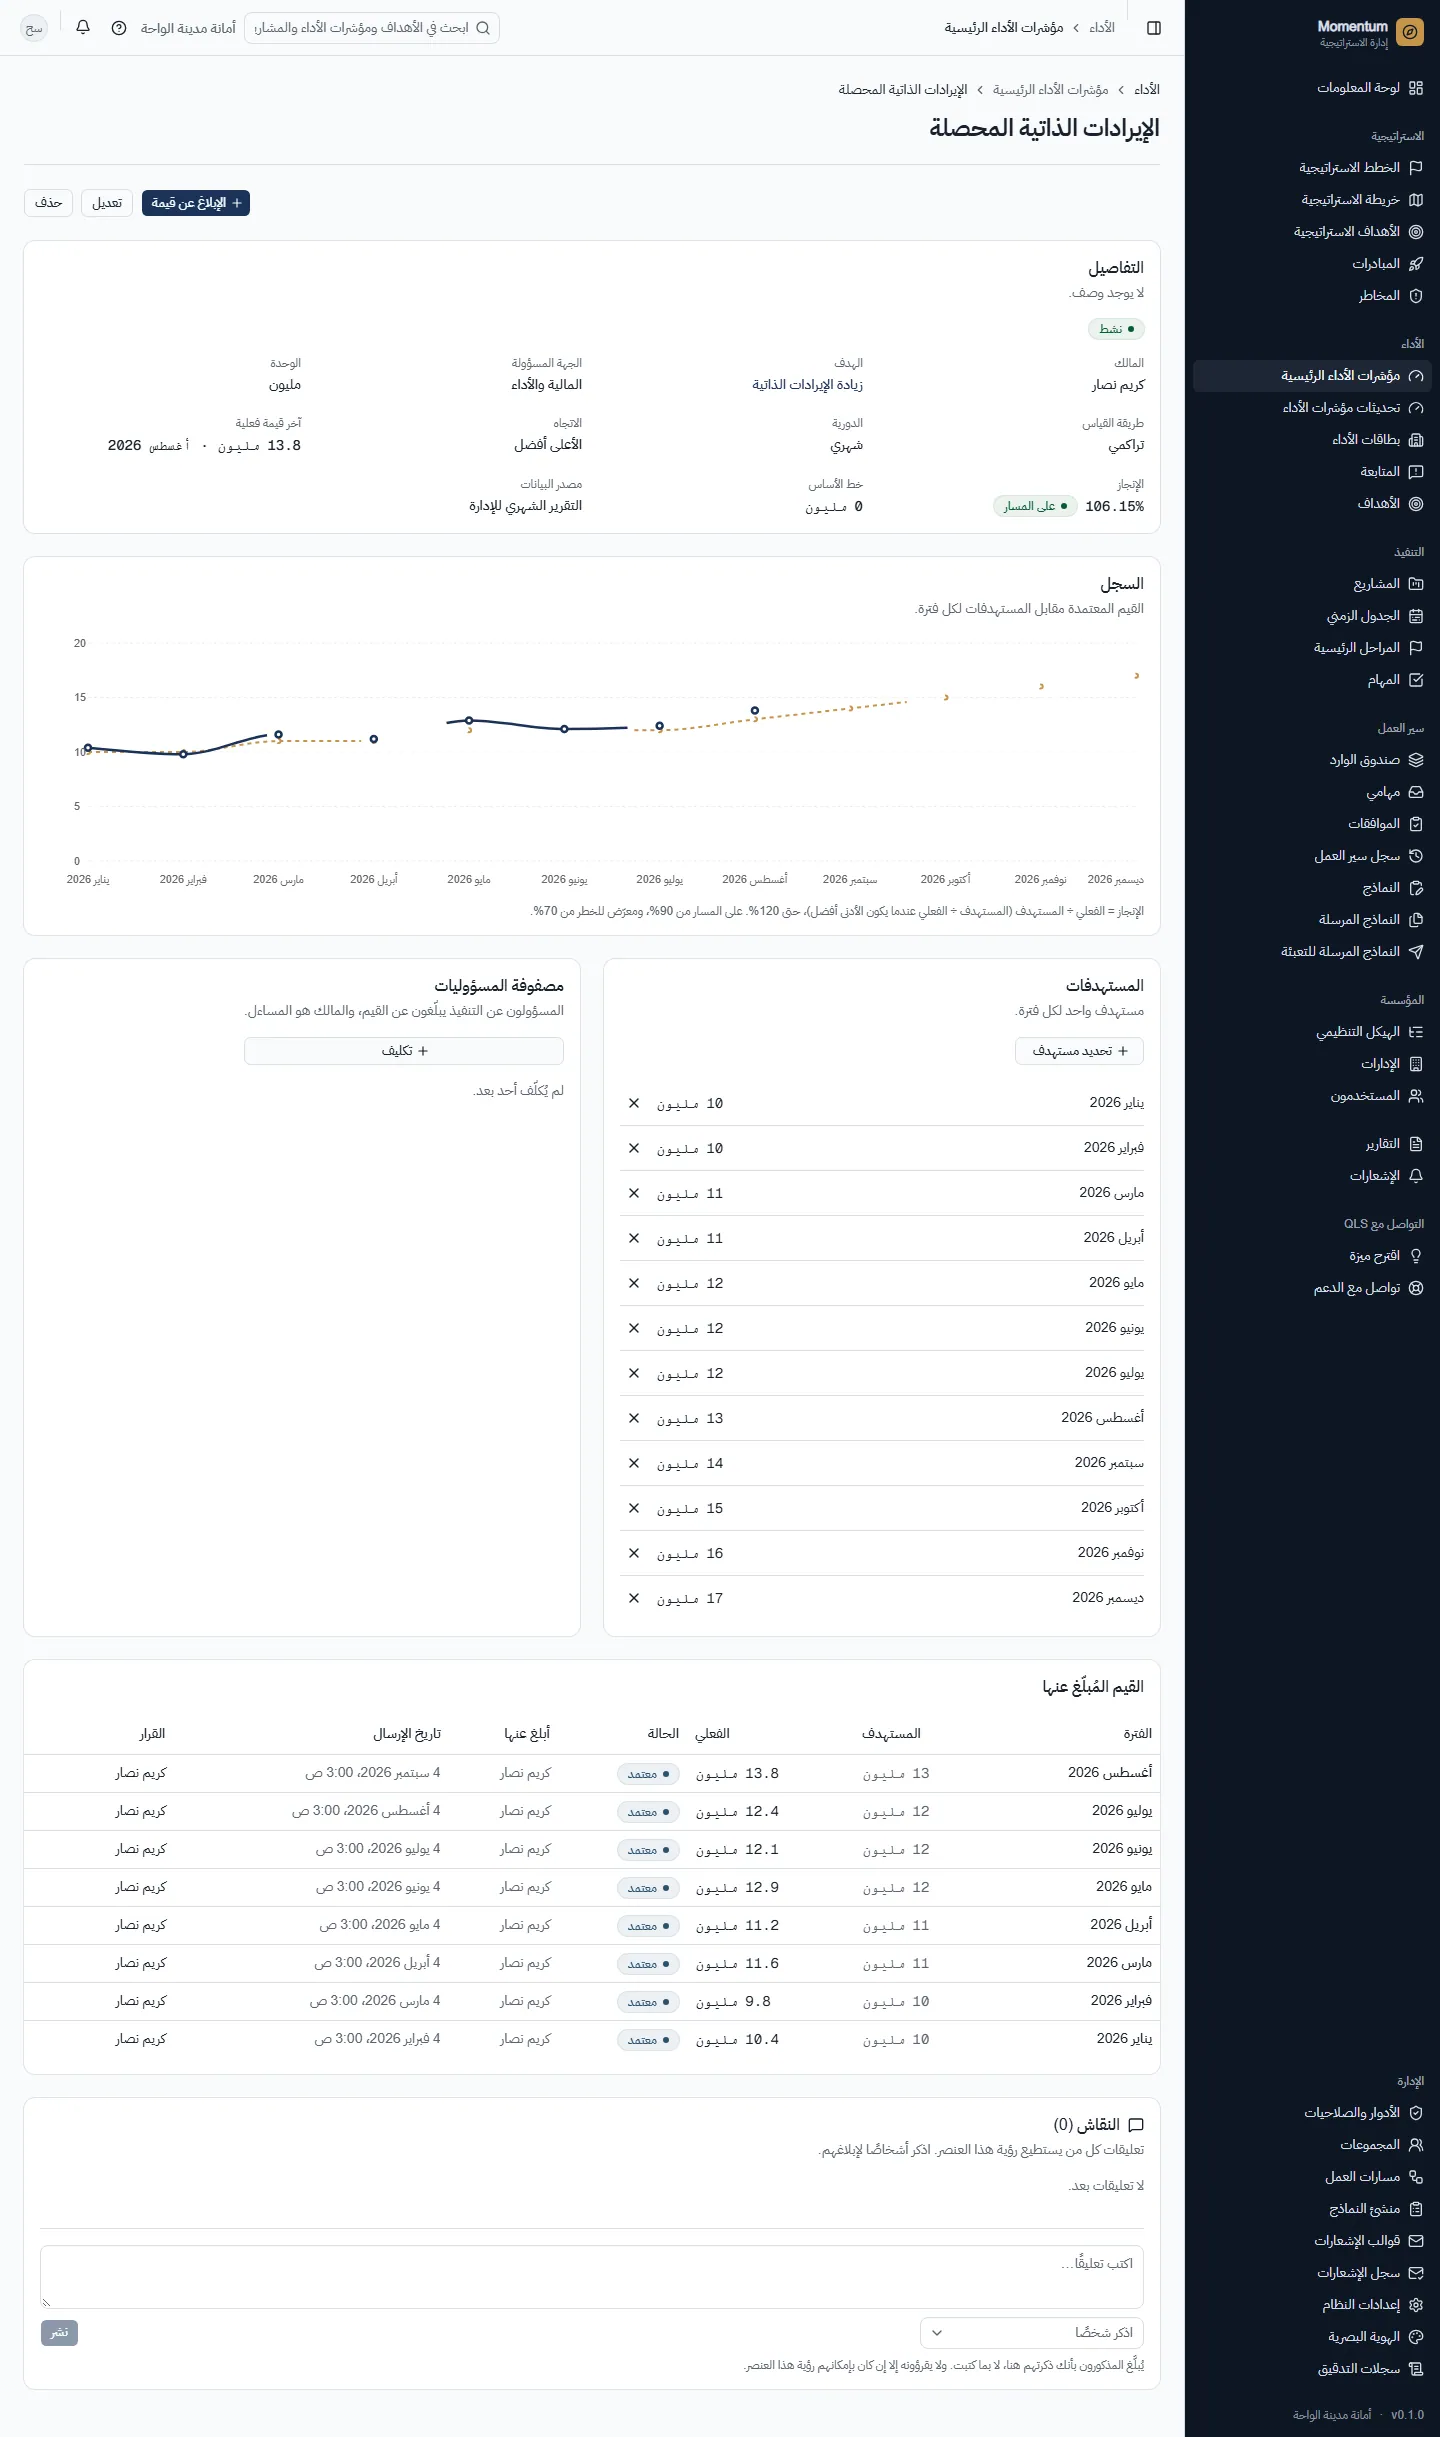
Task: Click the تكليف button in the responsibility matrix
Action: pos(404,1051)
